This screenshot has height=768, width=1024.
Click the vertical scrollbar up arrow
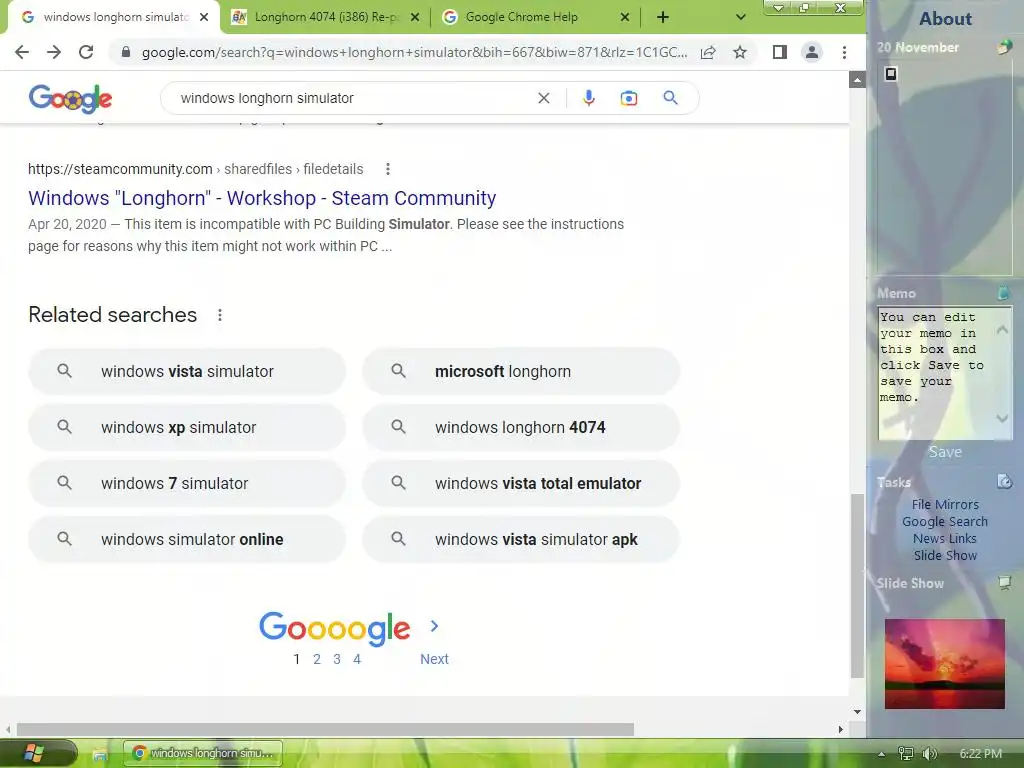(857, 80)
